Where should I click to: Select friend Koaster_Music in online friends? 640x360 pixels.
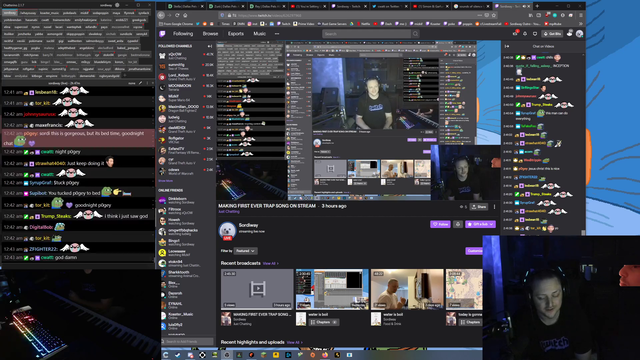click(x=187, y=316)
